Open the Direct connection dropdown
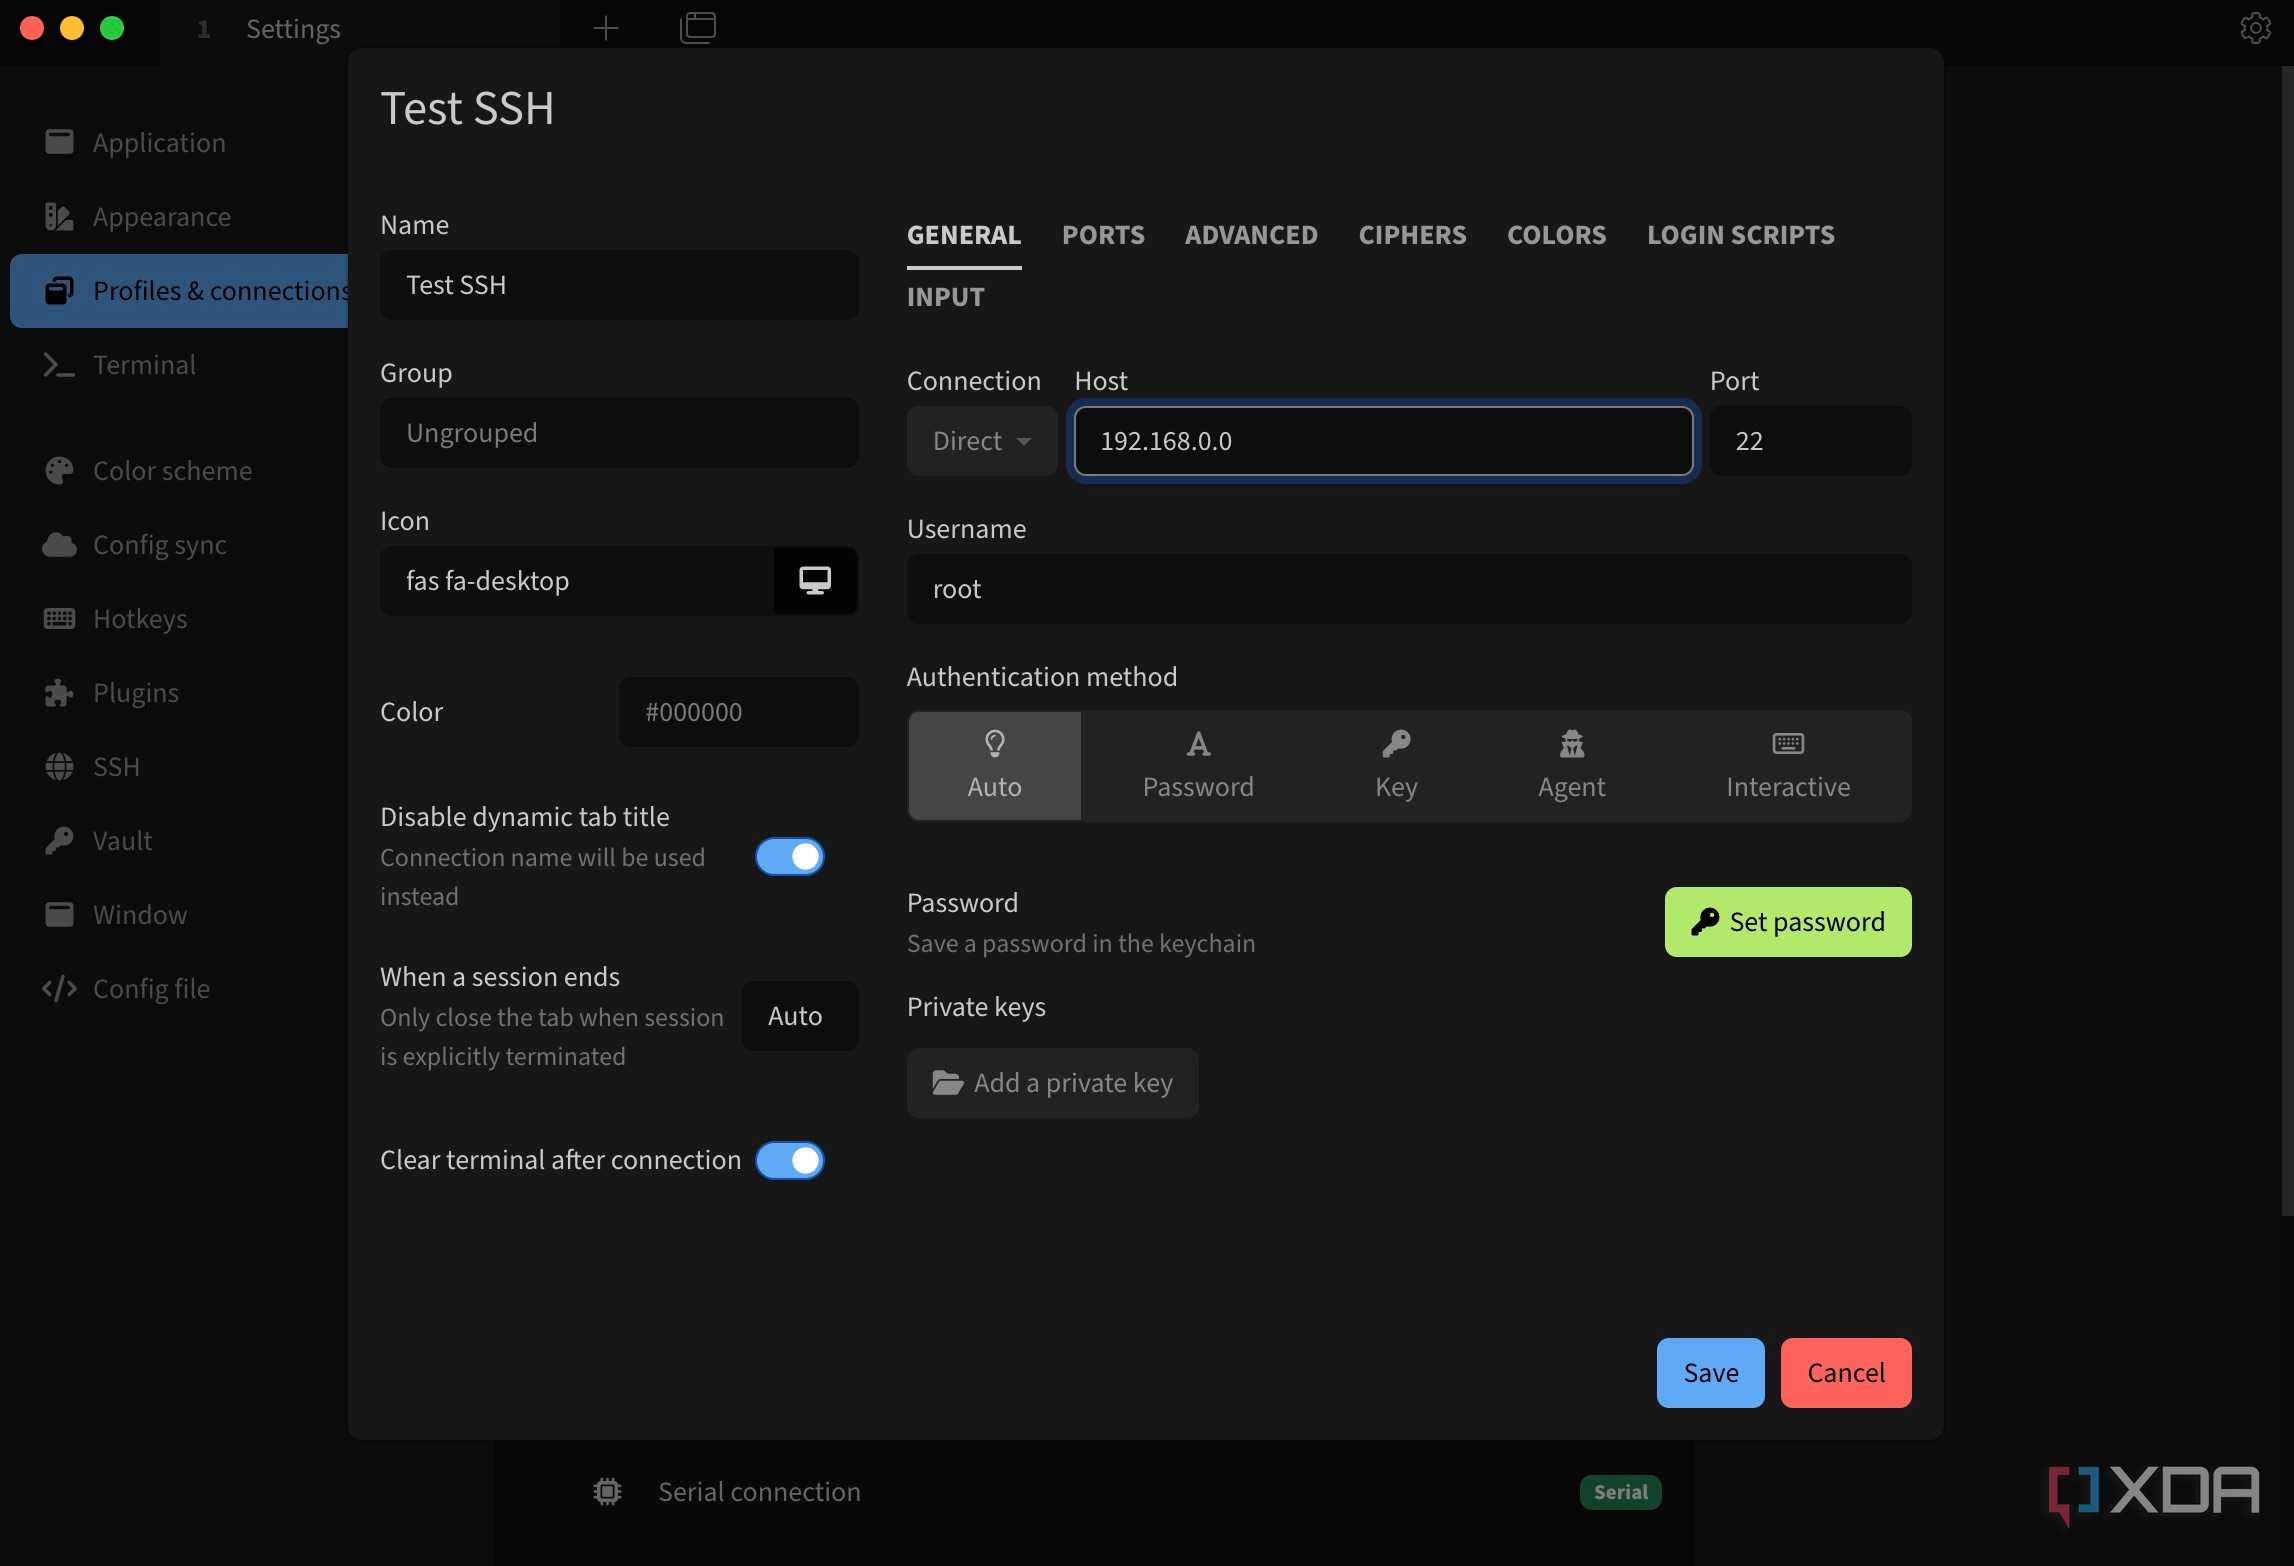Image resolution: width=2294 pixels, height=1566 pixels. [x=982, y=441]
